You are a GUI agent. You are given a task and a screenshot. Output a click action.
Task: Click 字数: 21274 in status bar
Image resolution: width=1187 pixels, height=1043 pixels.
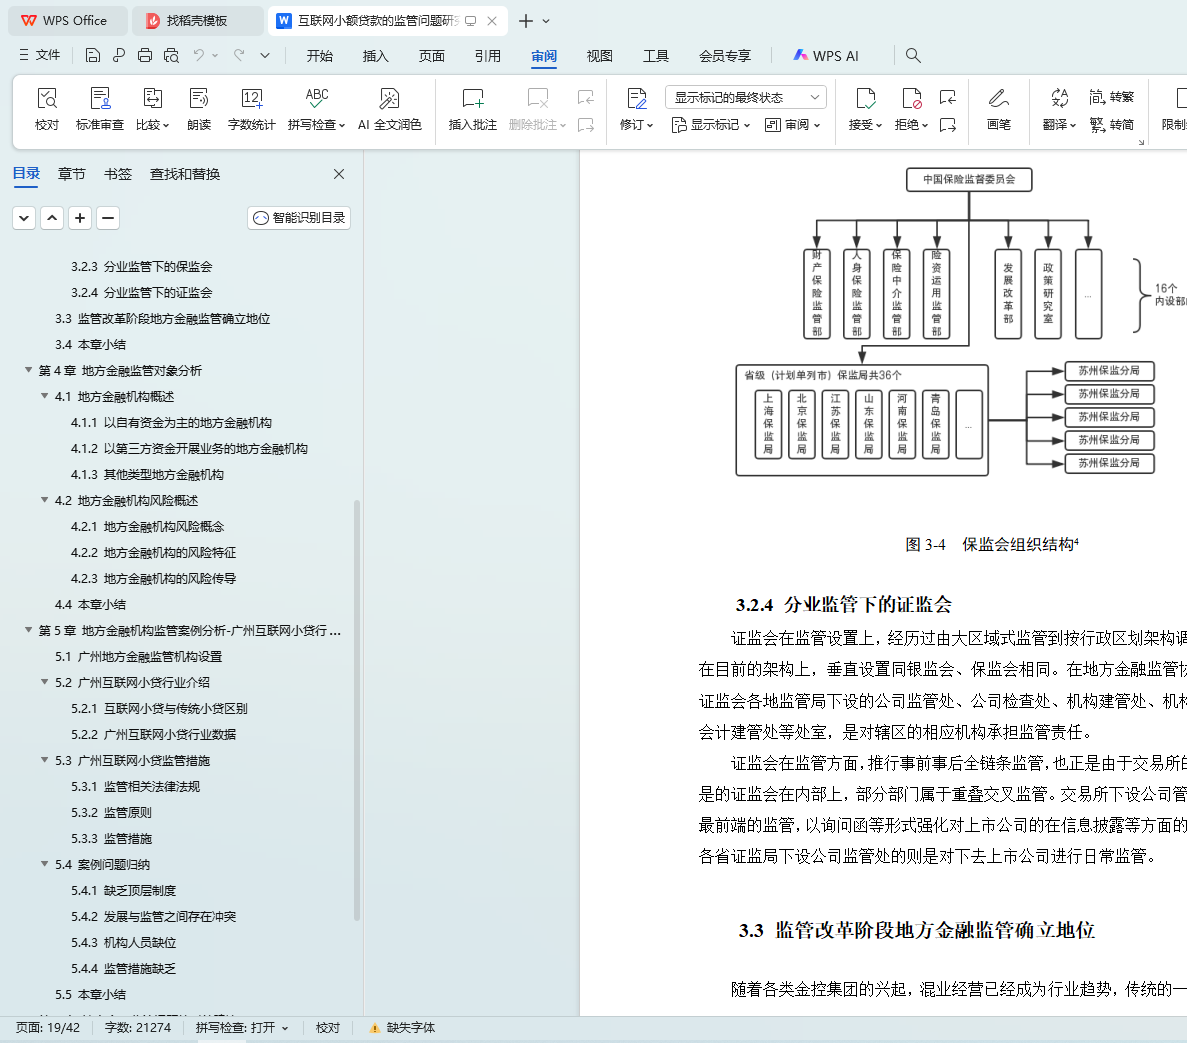[x=138, y=1028]
